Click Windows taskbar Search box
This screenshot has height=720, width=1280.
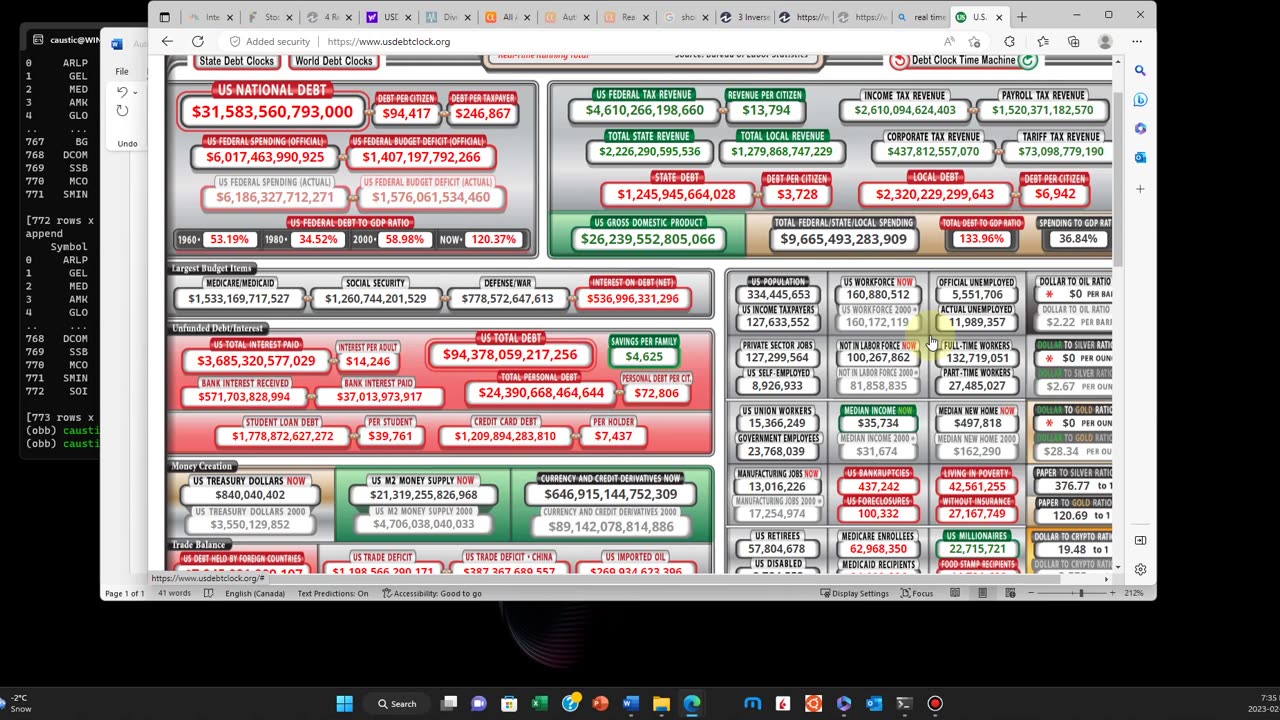(396, 703)
